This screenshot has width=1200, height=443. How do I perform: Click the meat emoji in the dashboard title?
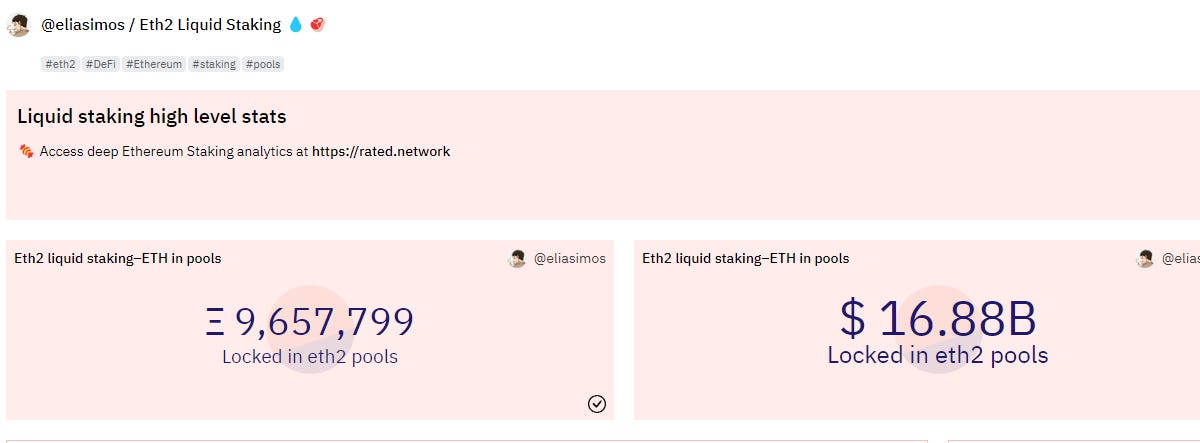[318, 25]
